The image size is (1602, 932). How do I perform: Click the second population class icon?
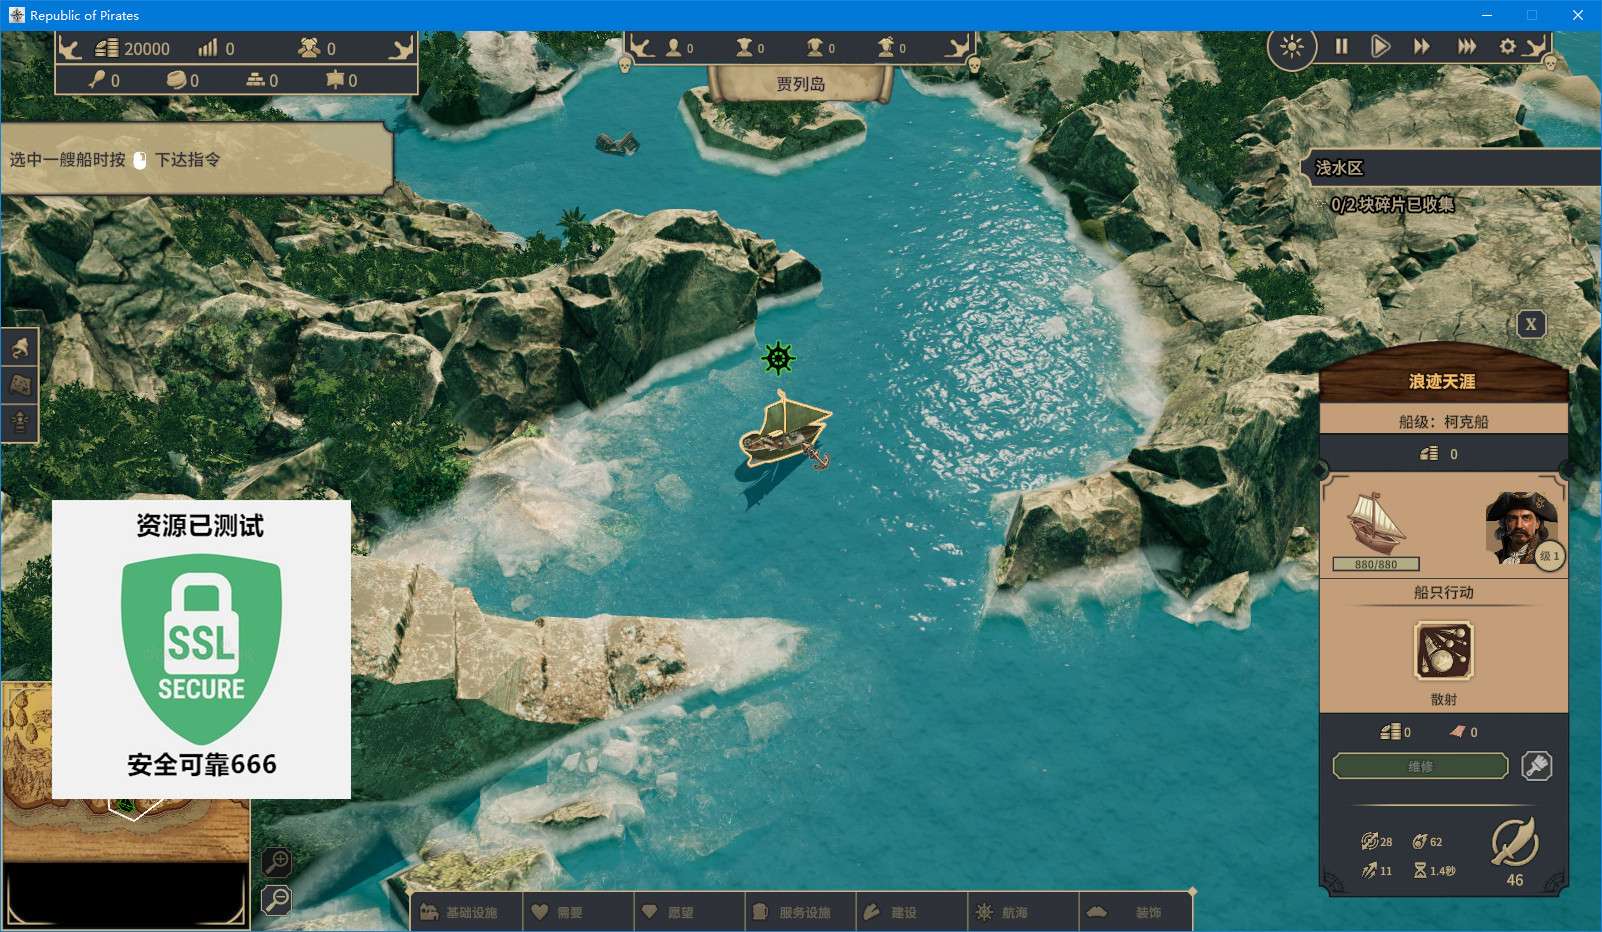[x=743, y=47]
